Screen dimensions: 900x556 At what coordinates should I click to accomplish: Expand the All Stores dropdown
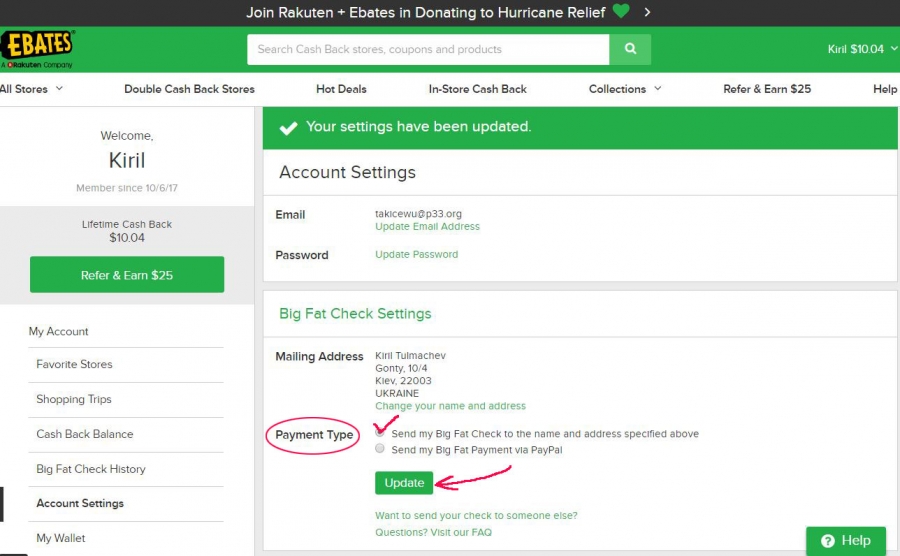(32, 89)
